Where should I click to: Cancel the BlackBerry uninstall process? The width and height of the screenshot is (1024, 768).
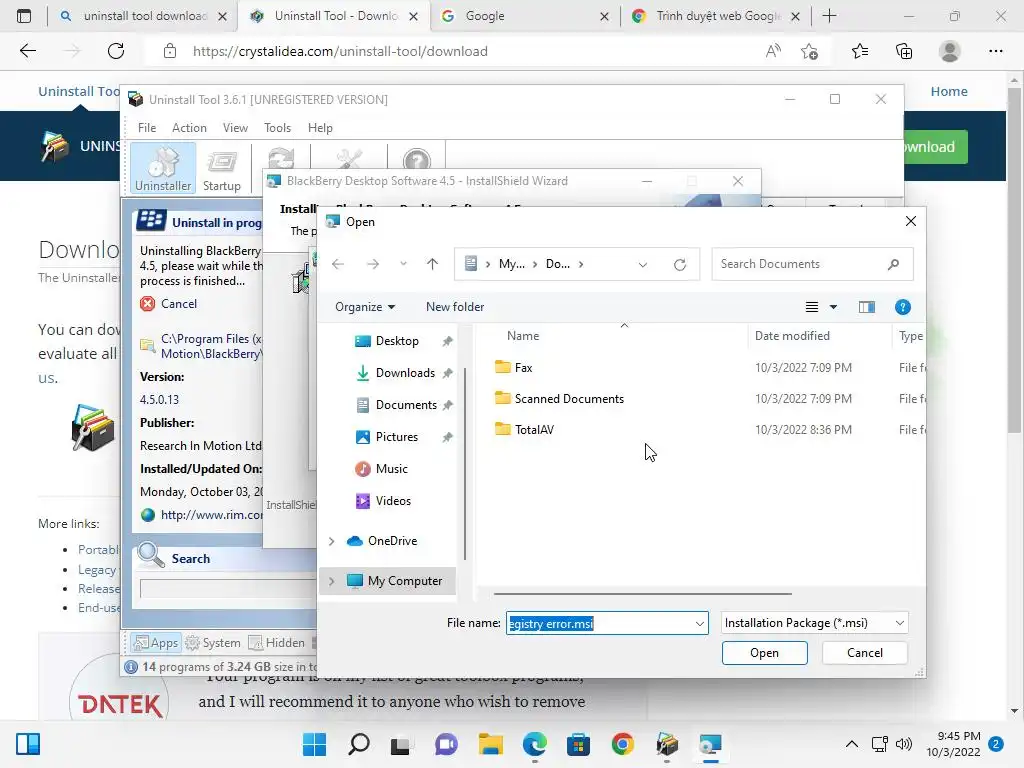coord(168,304)
